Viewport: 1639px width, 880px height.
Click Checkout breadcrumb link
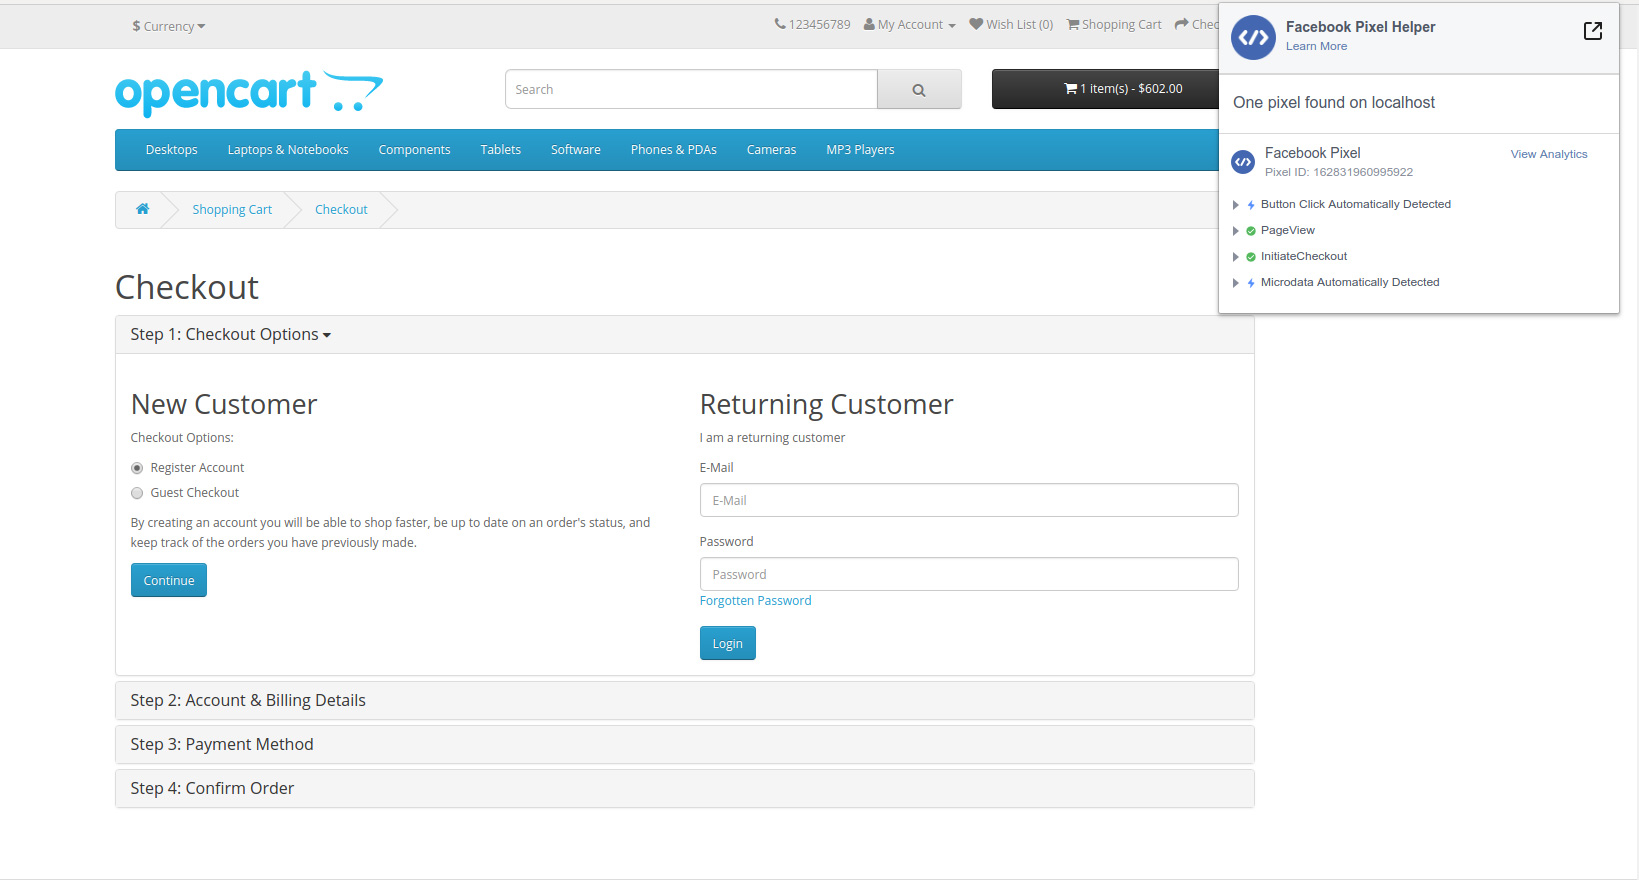[341, 209]
